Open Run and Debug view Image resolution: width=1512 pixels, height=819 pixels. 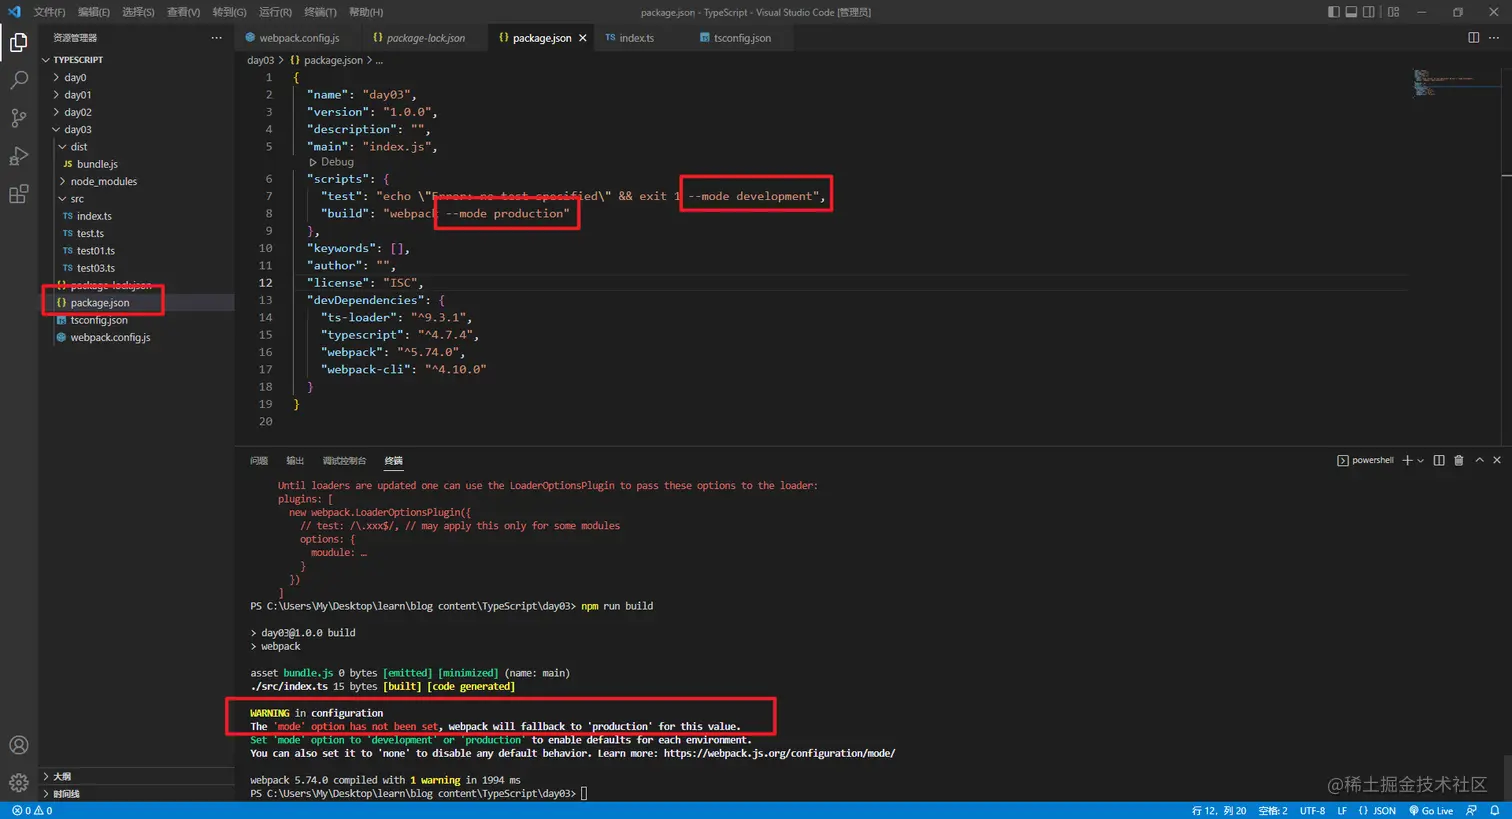[x=18, y=156]
